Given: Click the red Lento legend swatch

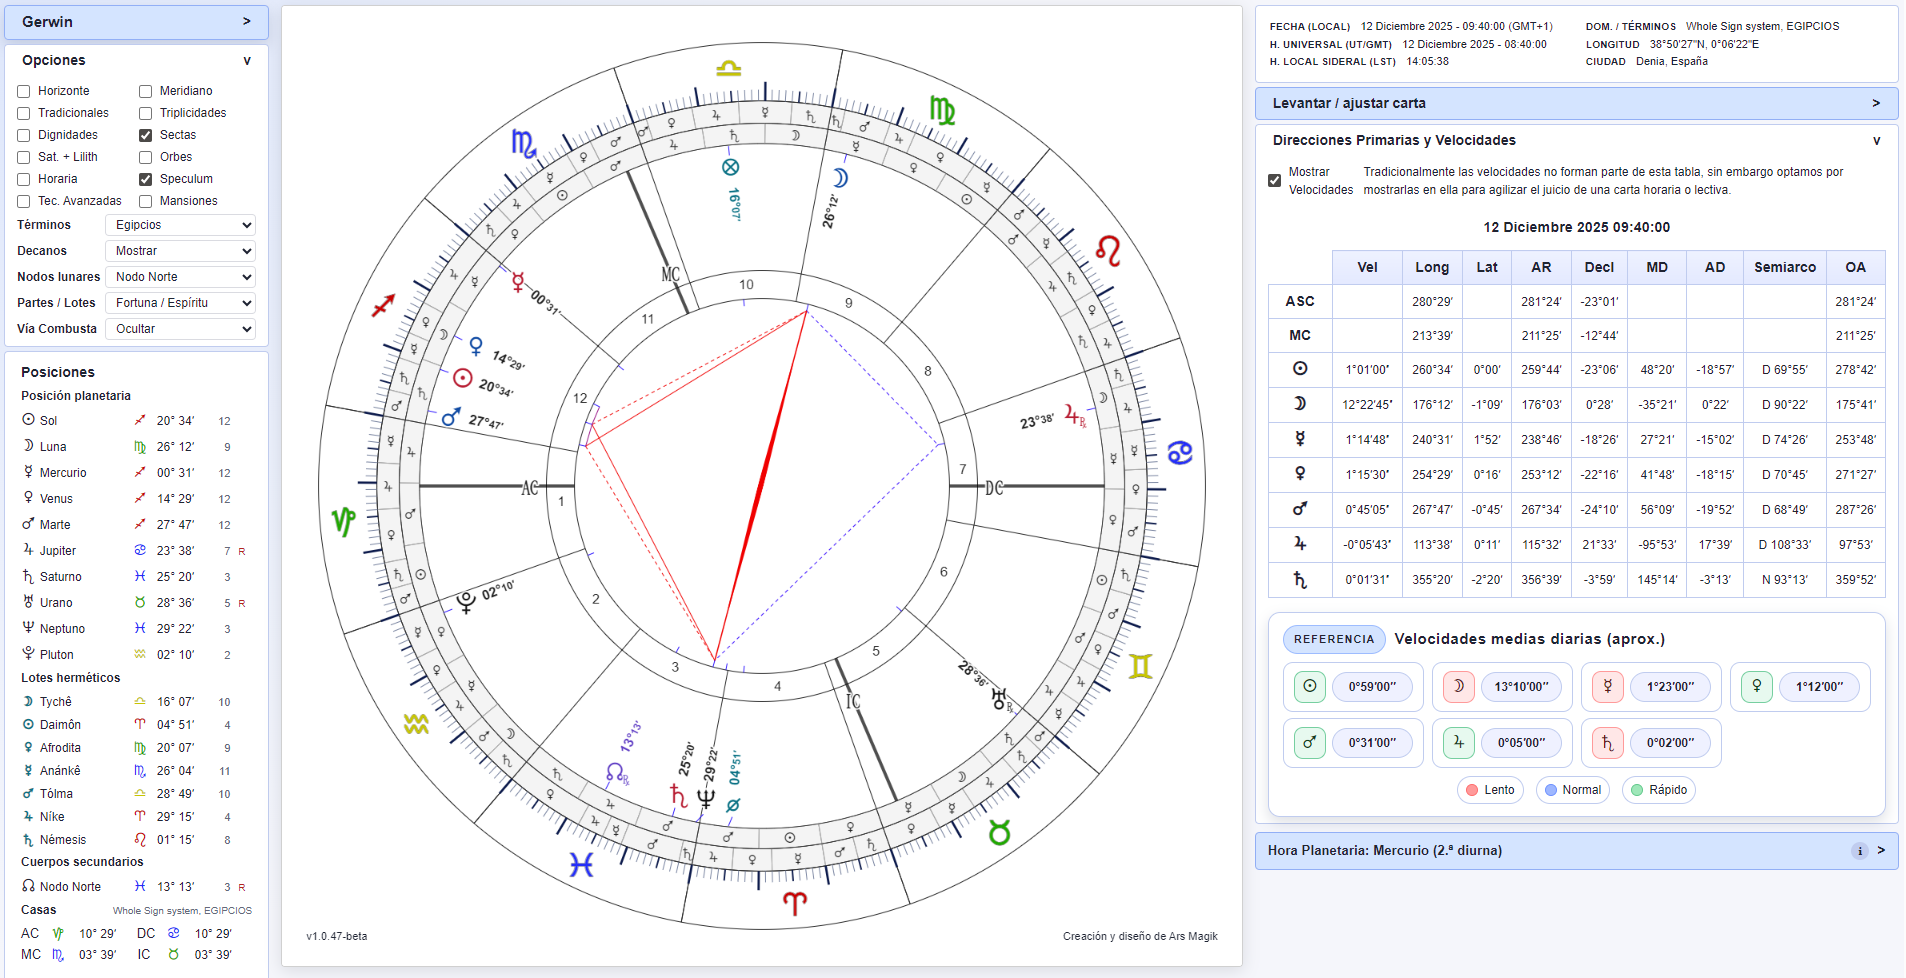Looking at the screenshot, I should [1472, 790].
